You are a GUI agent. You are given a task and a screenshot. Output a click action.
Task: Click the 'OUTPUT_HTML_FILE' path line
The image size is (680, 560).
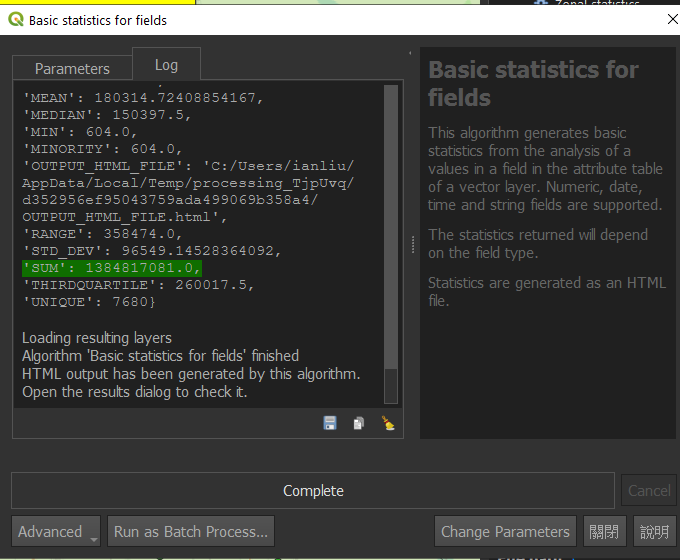[x=188, y=191]
